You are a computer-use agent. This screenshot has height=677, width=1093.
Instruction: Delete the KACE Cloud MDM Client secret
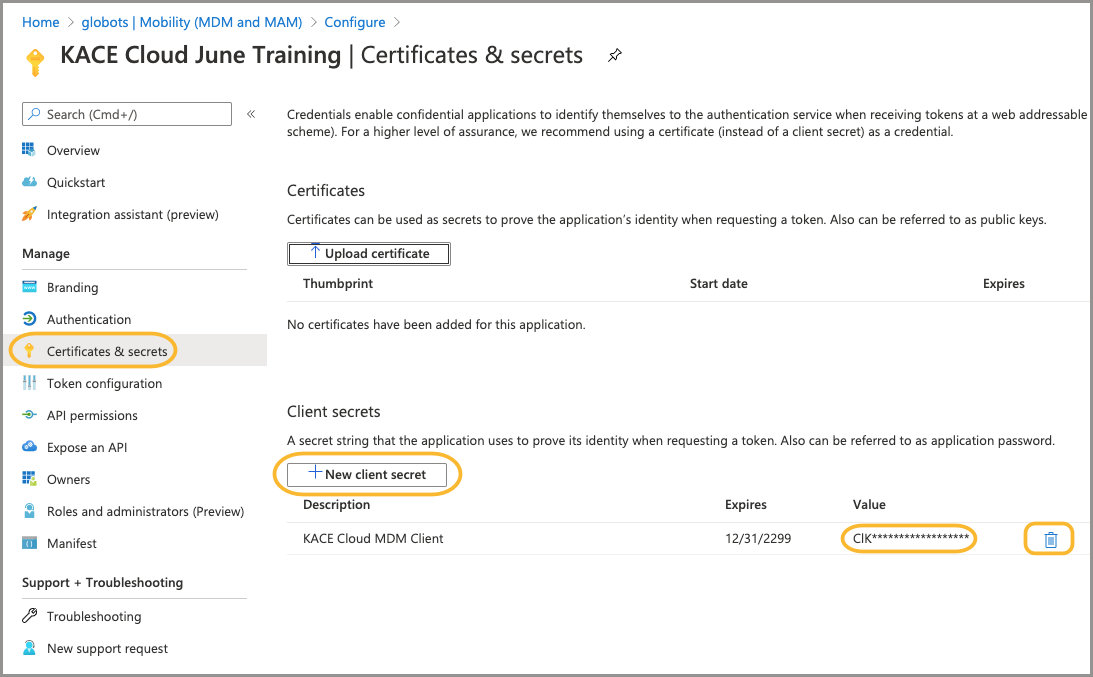click(x=1050, y=540)
